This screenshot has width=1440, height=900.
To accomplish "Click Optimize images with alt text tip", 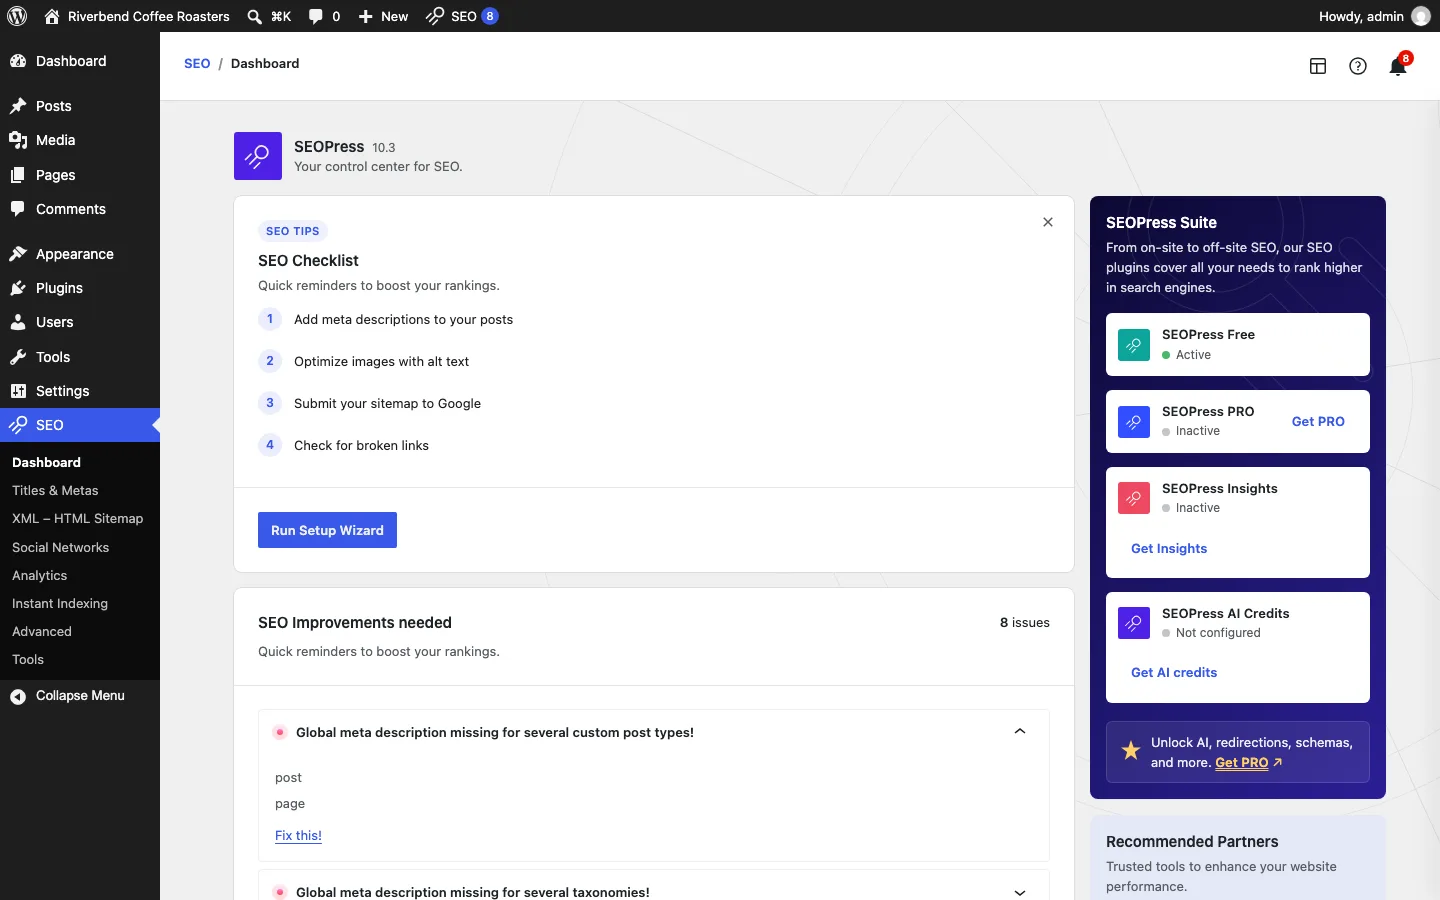I will [381, 362].
